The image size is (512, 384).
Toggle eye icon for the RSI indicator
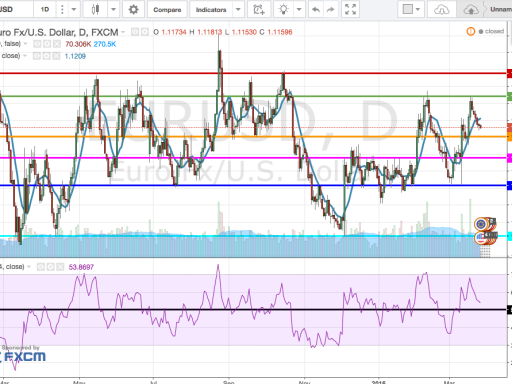coord(41,267)
